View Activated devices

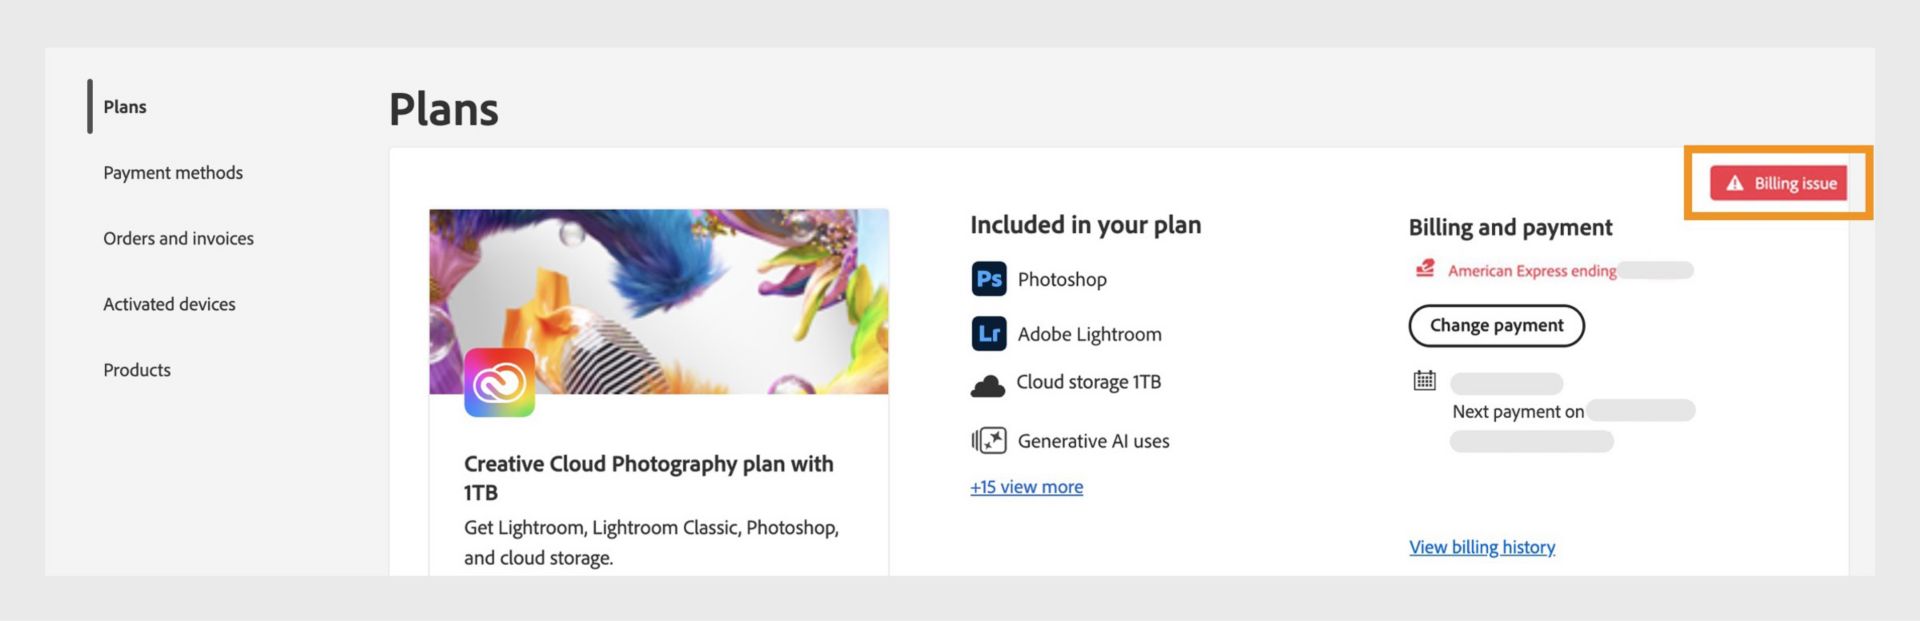(169, 304)
